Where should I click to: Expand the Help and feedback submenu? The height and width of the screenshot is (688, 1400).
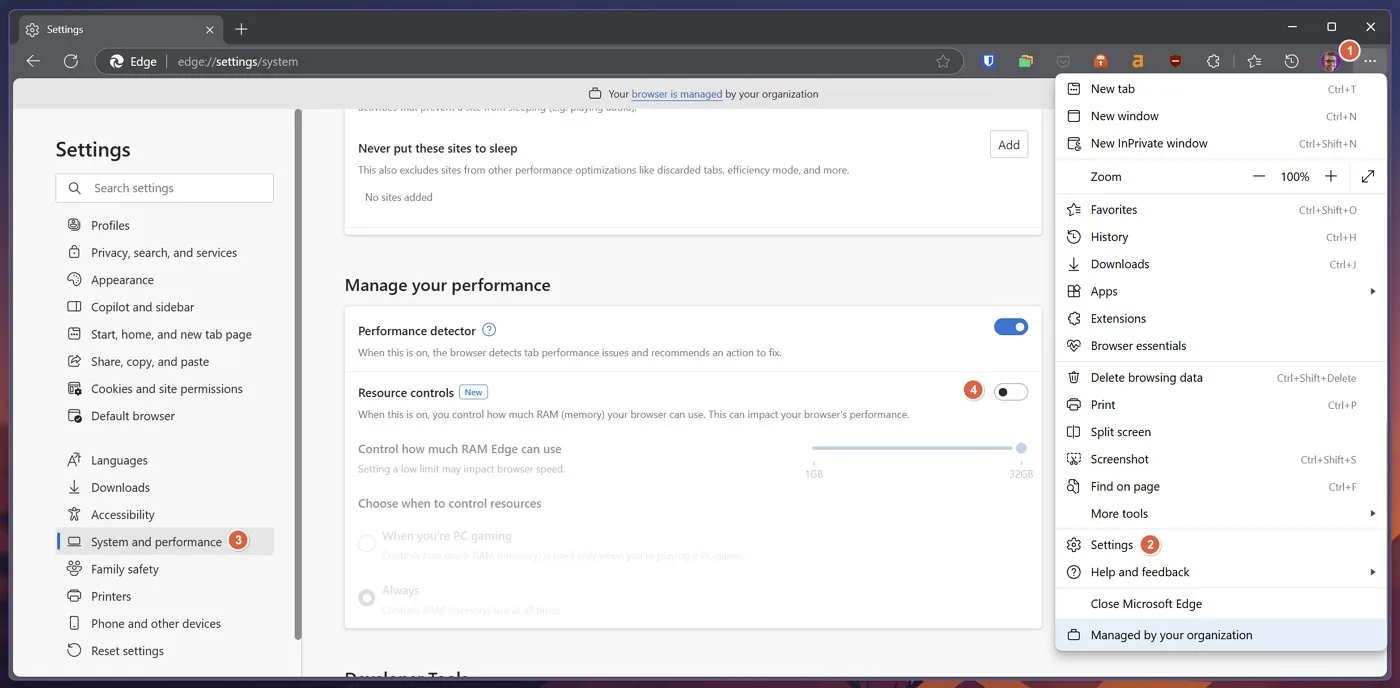pyautogui.click(x=1221, y=572)
